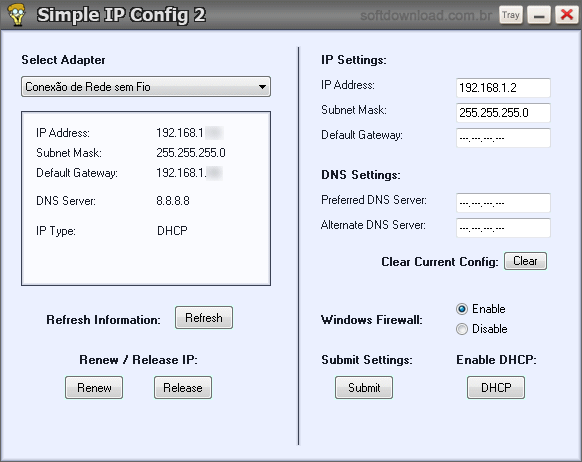The height and width of the screenshot is (462, 582).
Task: Select Disable for Windows Firewall
Action: [x=462, y=329]
